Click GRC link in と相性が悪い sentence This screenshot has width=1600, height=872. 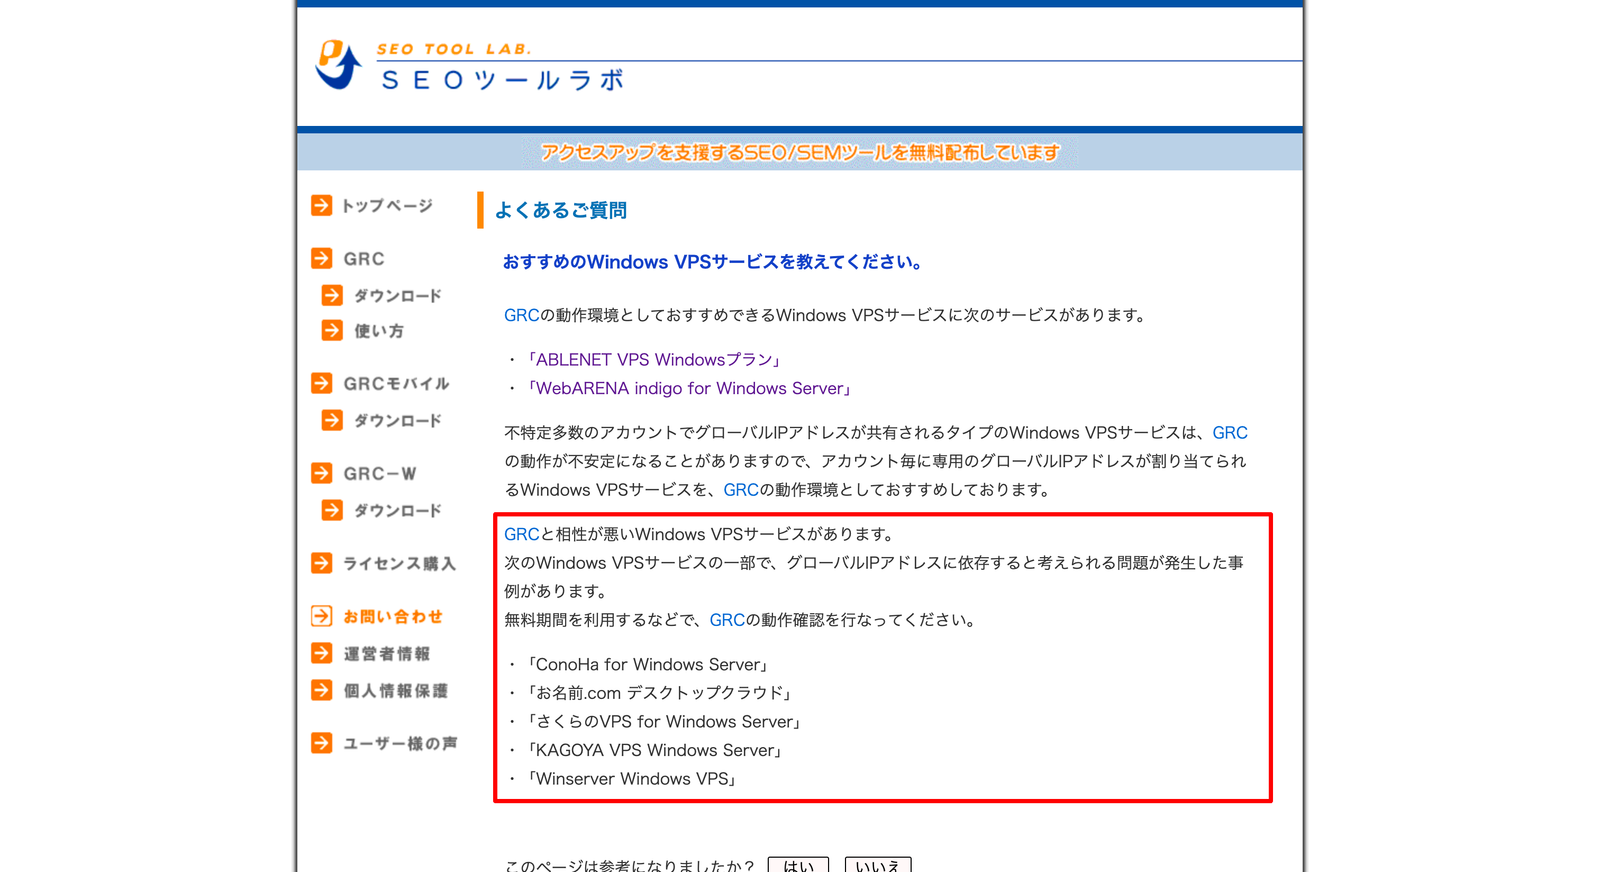[522, 534]
